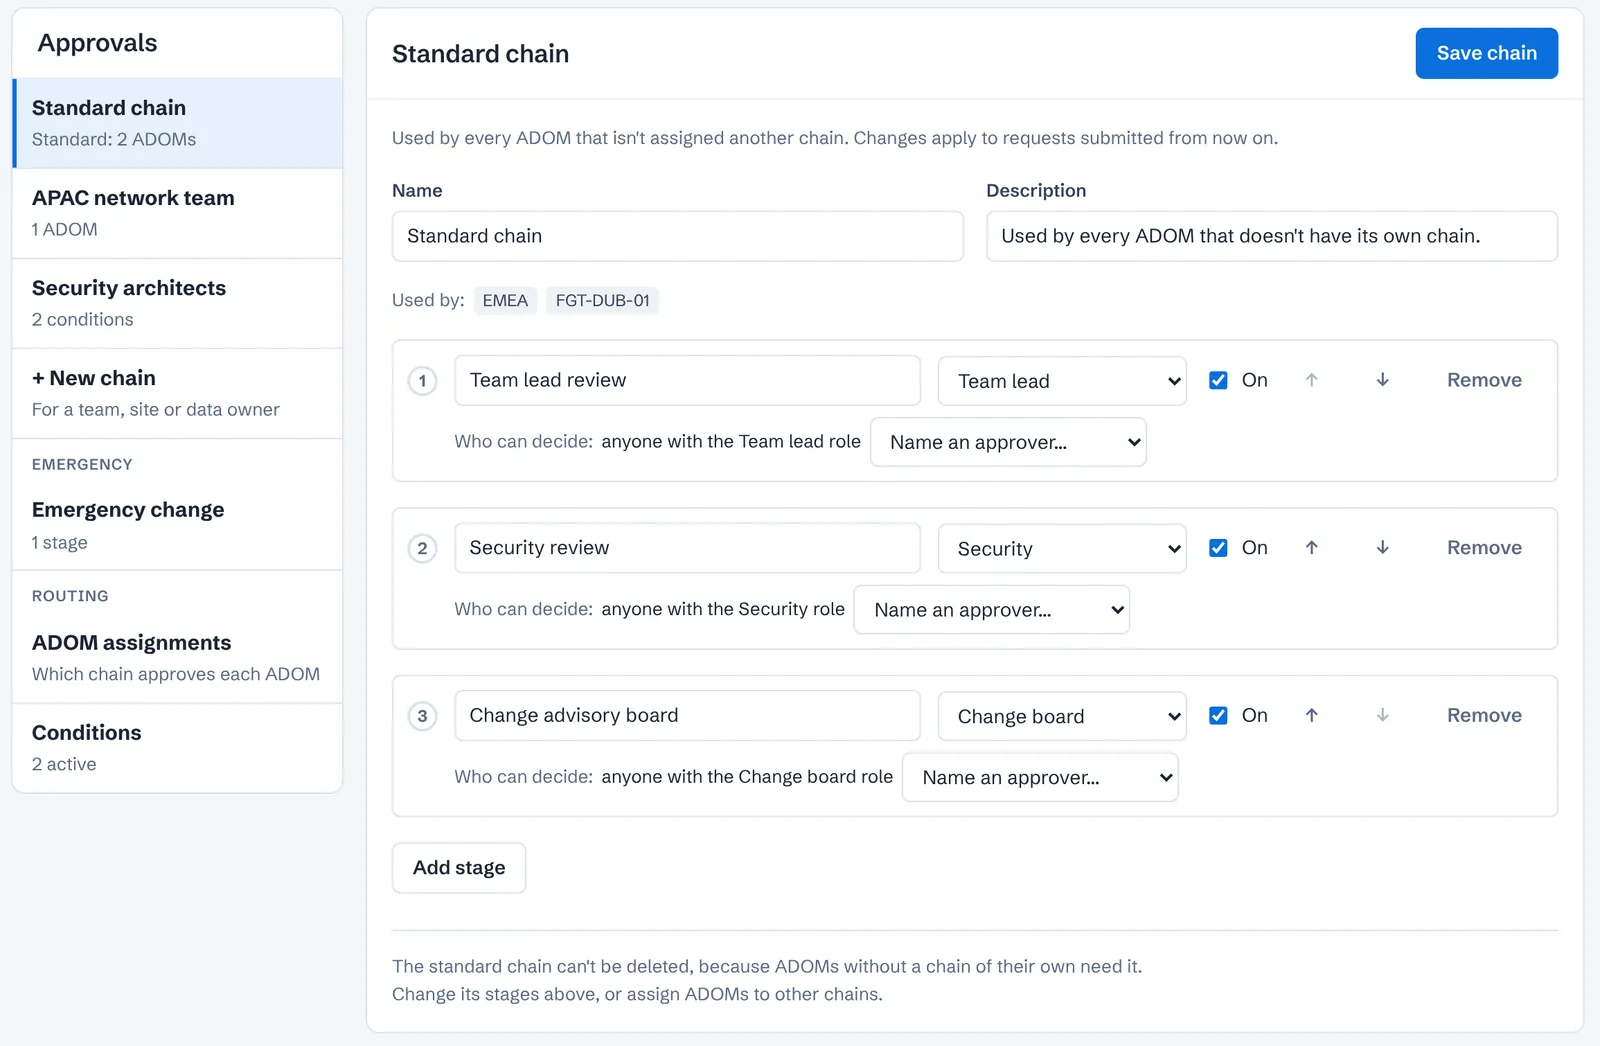The height and width of the screenshot is (1046, 1600).
Task: Open the Security role dropdown
Action: click(1062, 549)
